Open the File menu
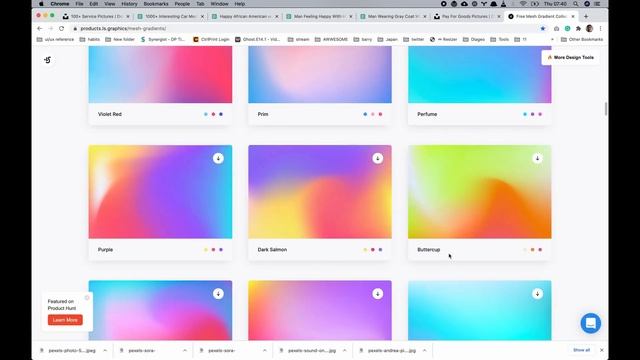 click(x=79, y=4)
